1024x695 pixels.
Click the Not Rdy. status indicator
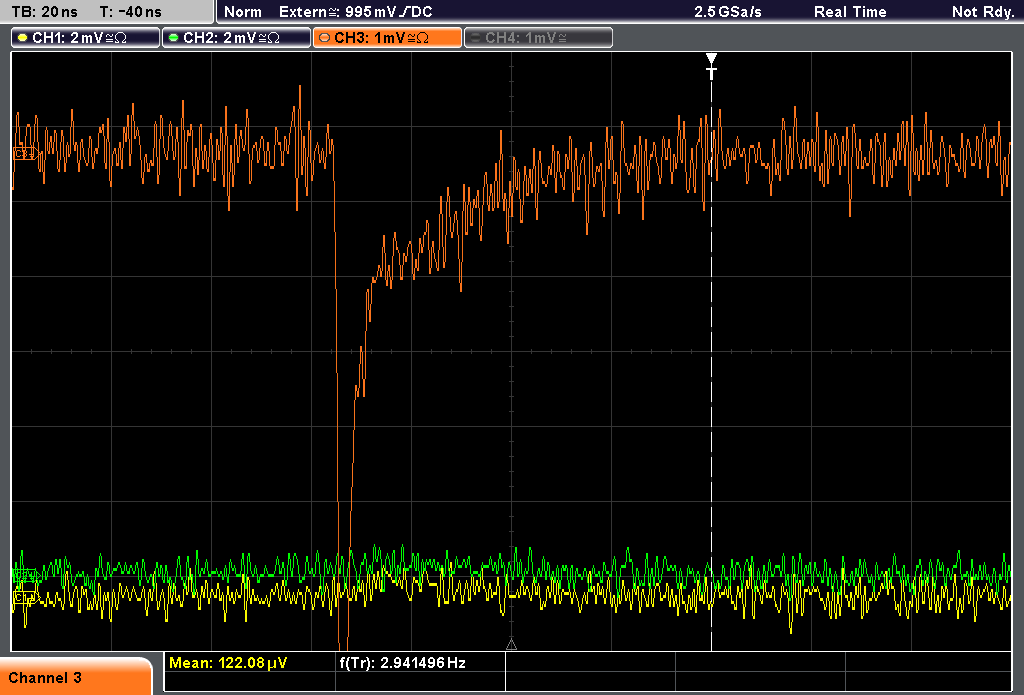pos(983,12)
